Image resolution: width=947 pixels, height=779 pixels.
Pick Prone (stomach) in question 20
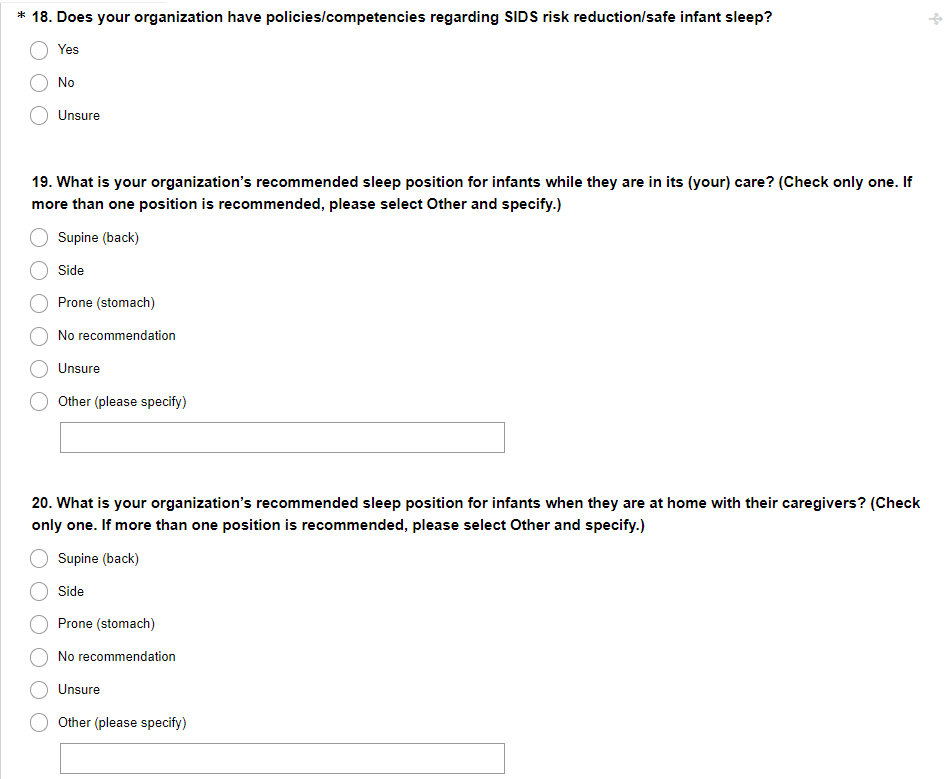39,624
